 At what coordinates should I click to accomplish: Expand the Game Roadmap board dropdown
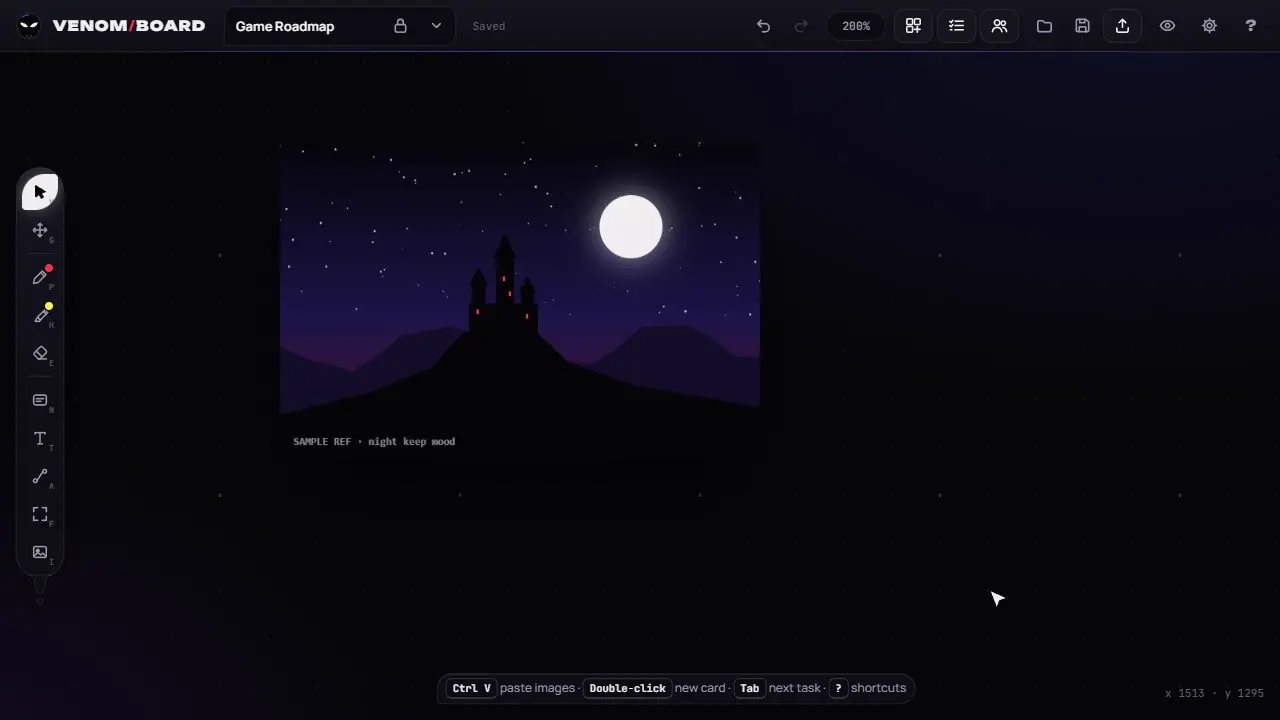(x=436, y=26)
